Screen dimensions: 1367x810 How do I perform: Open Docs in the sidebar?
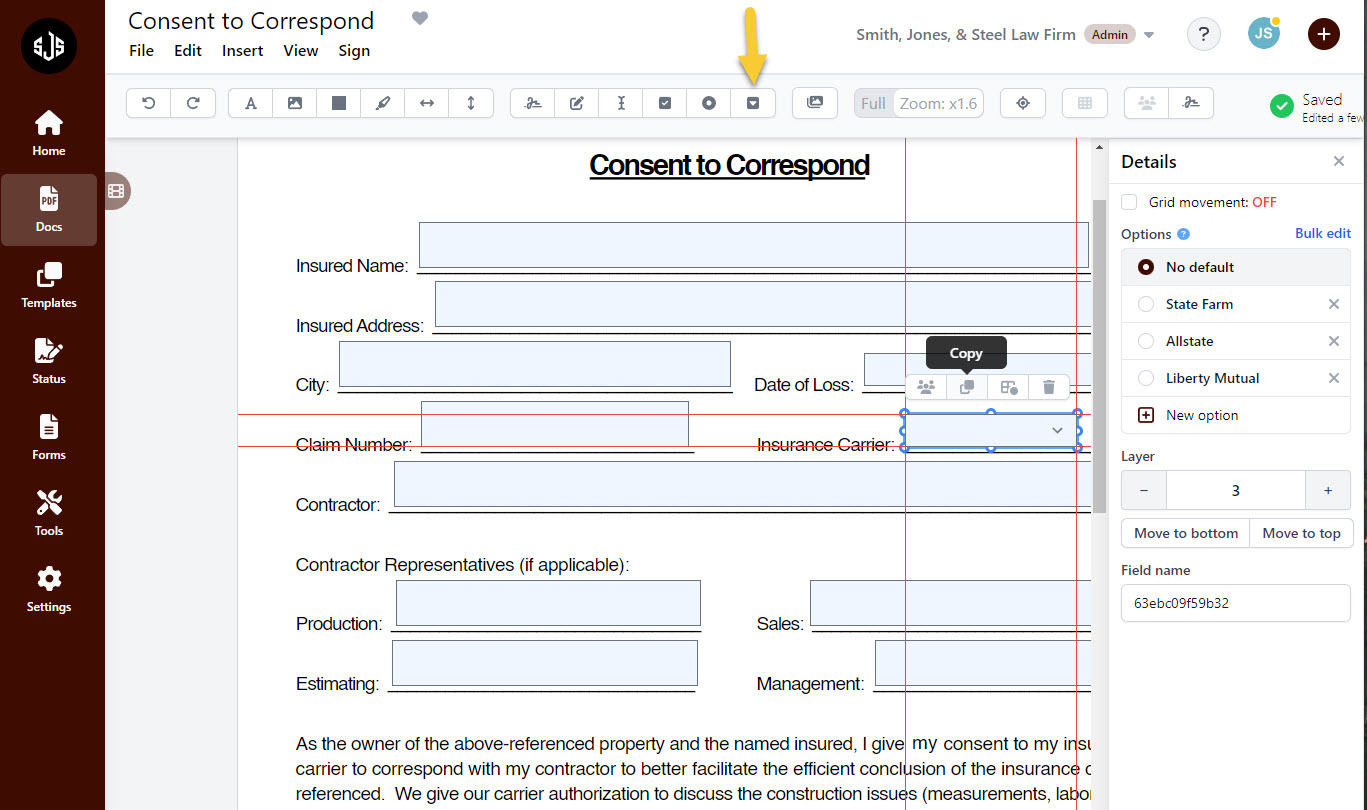point(49,210)
